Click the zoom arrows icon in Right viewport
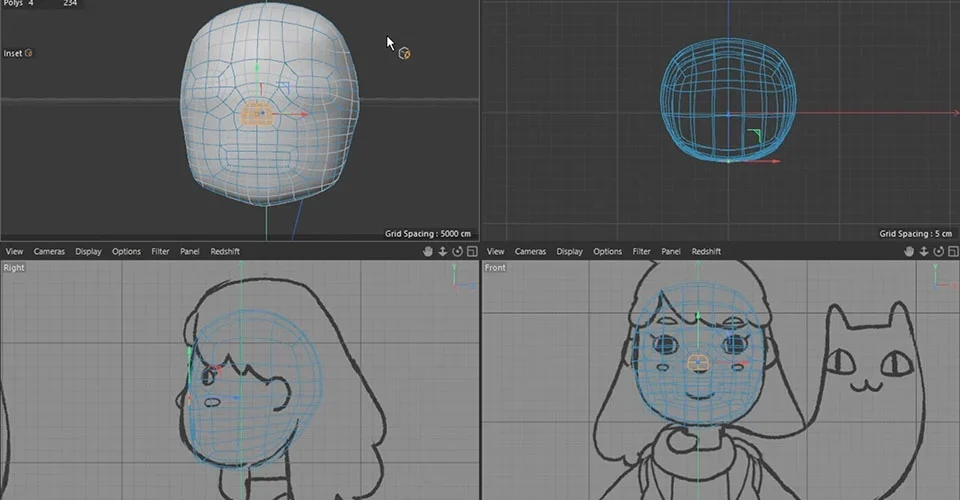This screenshot has width=960, height=500. (x=442, y=252)
